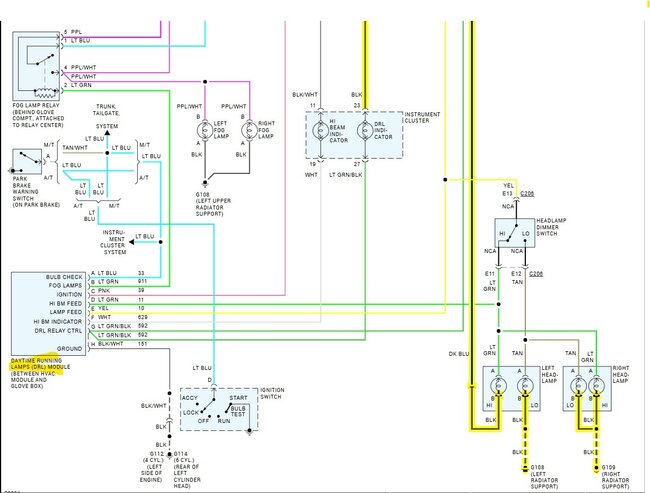Click the left headlamp LO bulb symbol
This screenshot has height=493, width=650.
tap(525, 386)
